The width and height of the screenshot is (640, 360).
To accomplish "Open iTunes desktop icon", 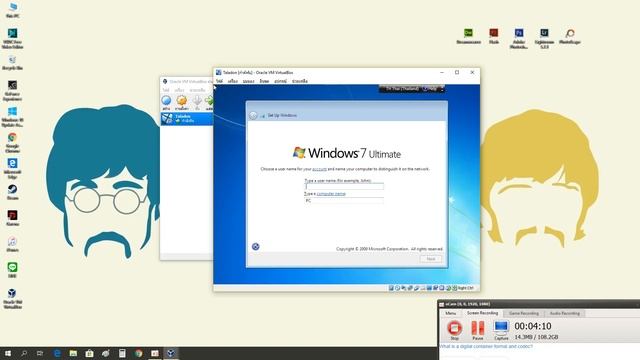I will tap(12, 244).
